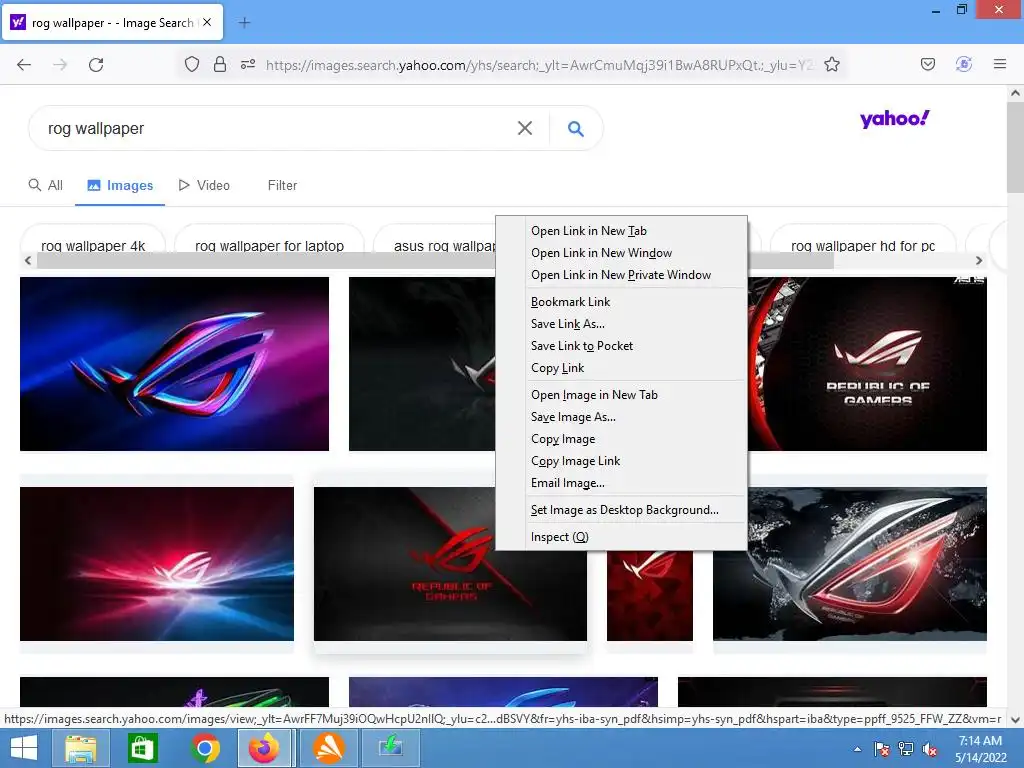Open the Windows Start button
Viewport: 1024px width, 768px height.
point(24,748)
